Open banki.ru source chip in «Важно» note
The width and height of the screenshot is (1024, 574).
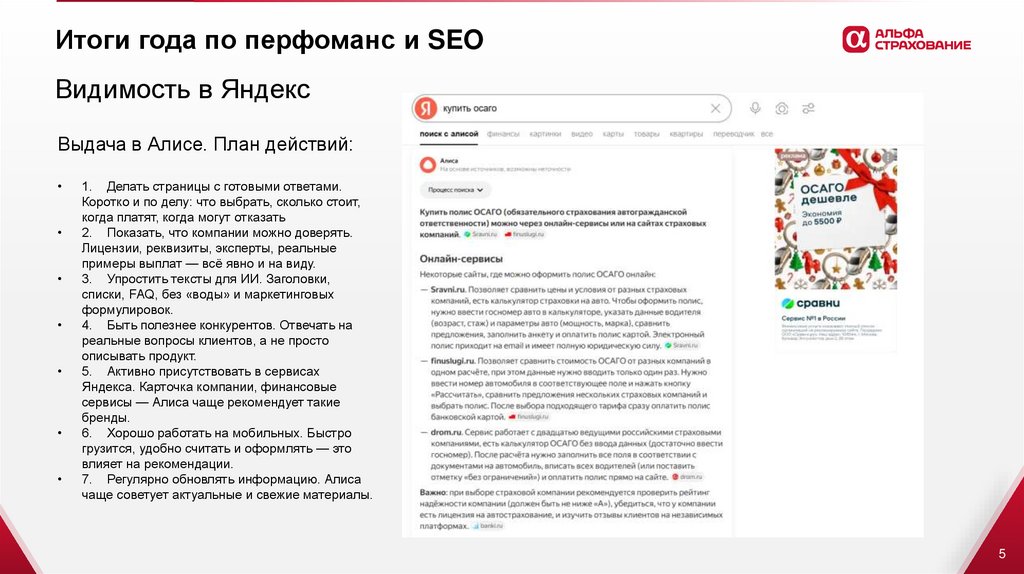click(x=488, y=526)
